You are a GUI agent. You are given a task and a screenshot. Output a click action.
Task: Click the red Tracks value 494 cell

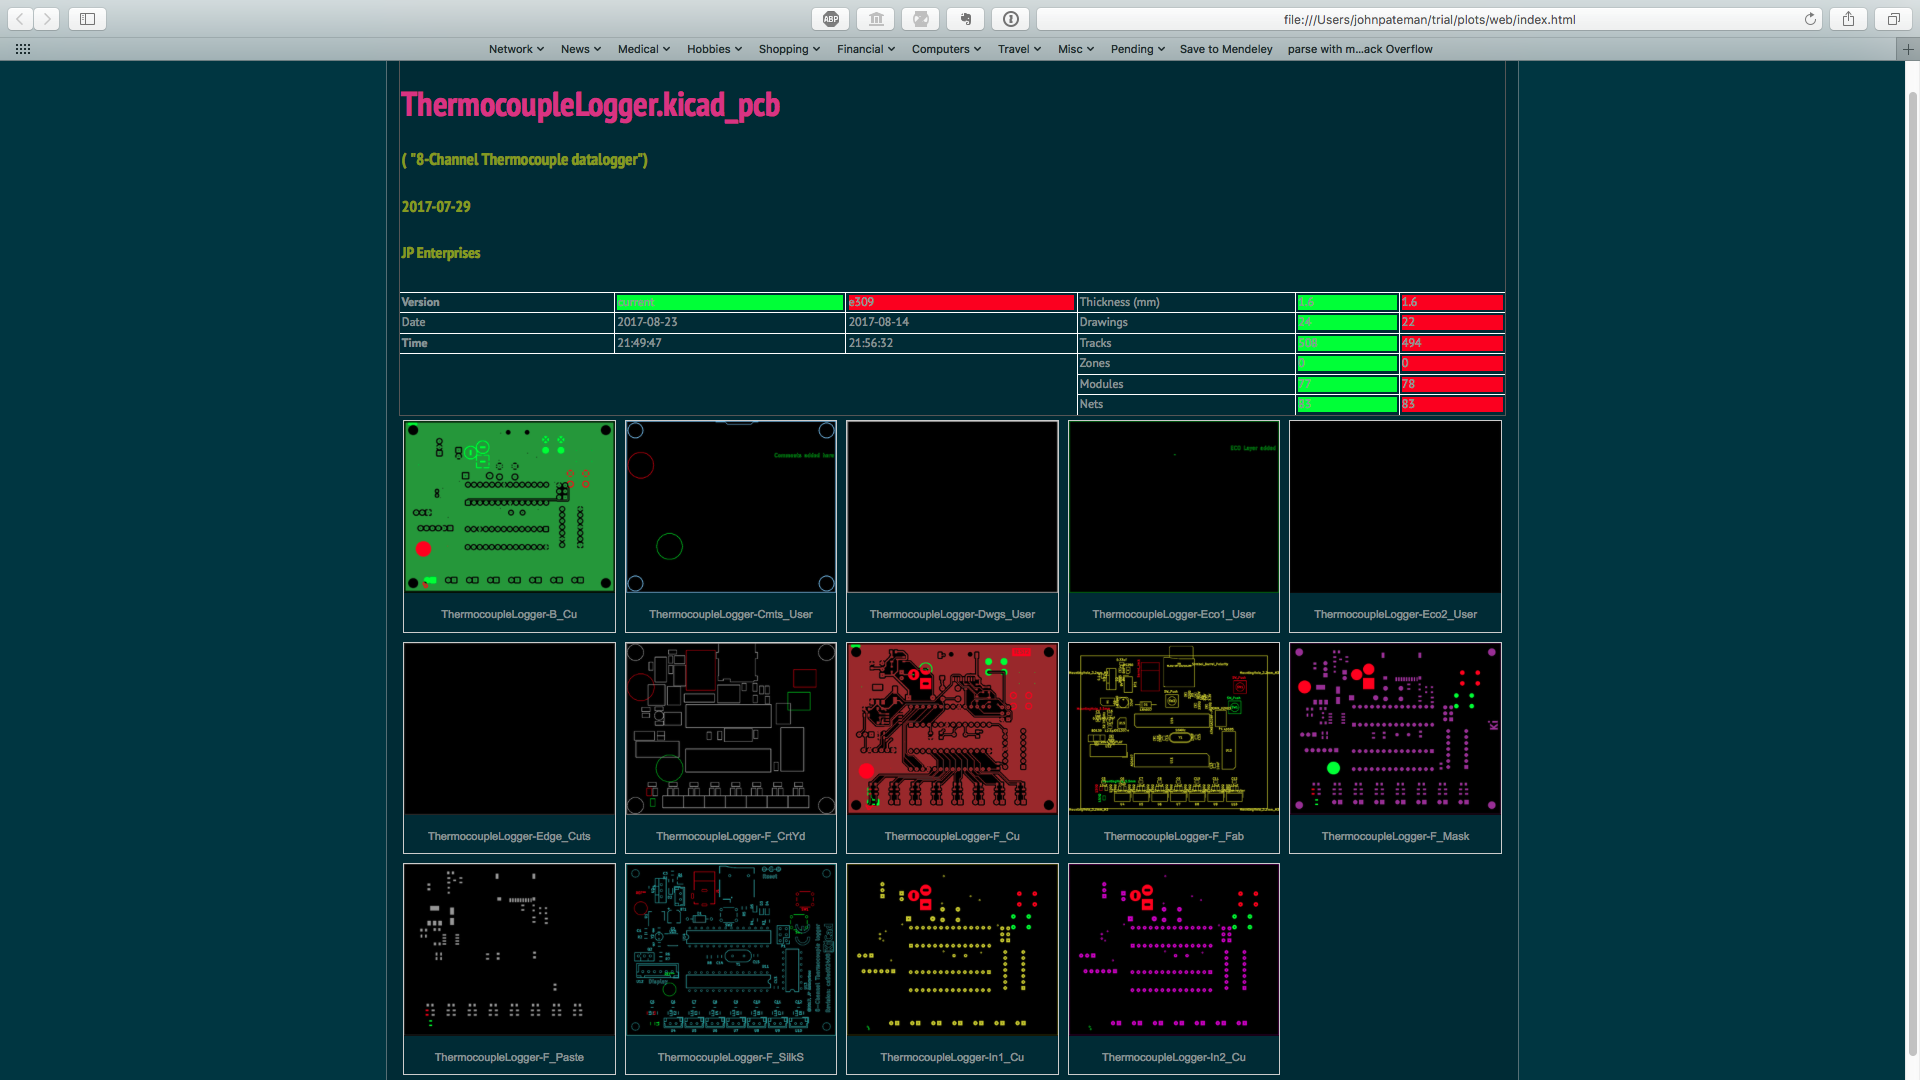[1451, 343]
